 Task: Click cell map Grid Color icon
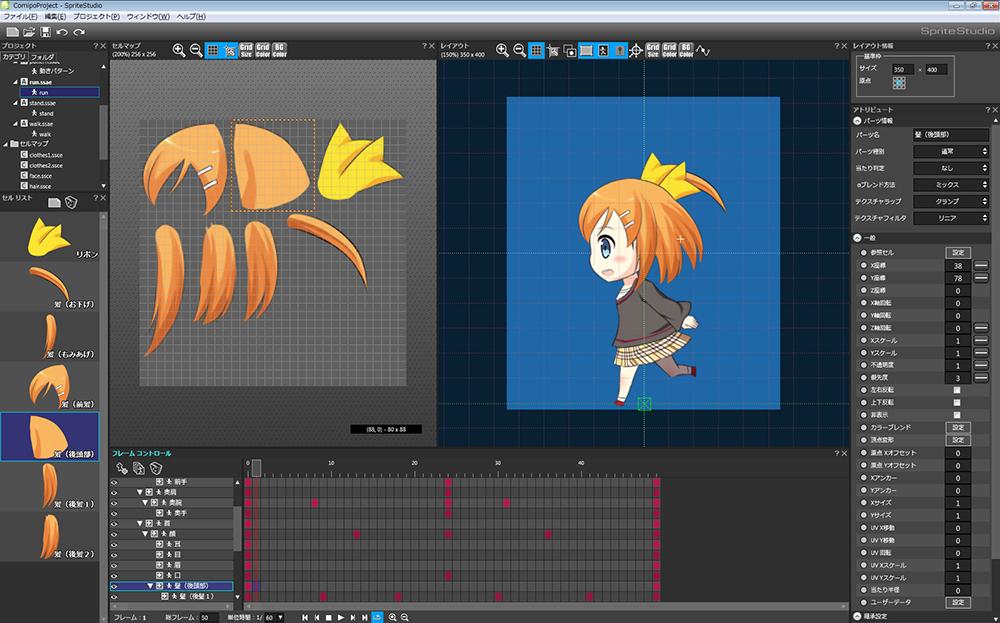(263, 50)
